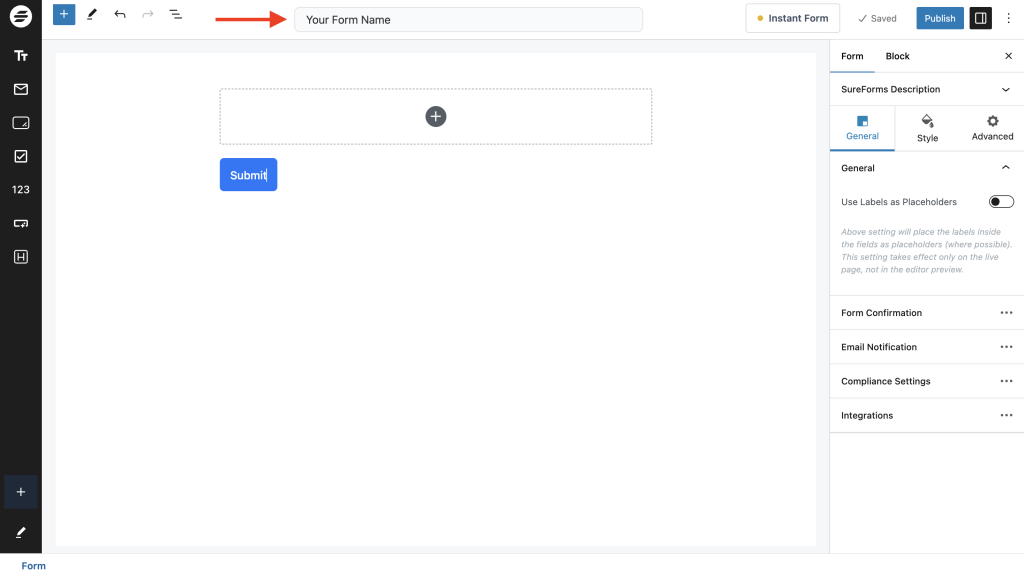The height and width of the screenshot is (577, 1024).
Task: Click the blue Submit button on the canvas
Action: 248,174
